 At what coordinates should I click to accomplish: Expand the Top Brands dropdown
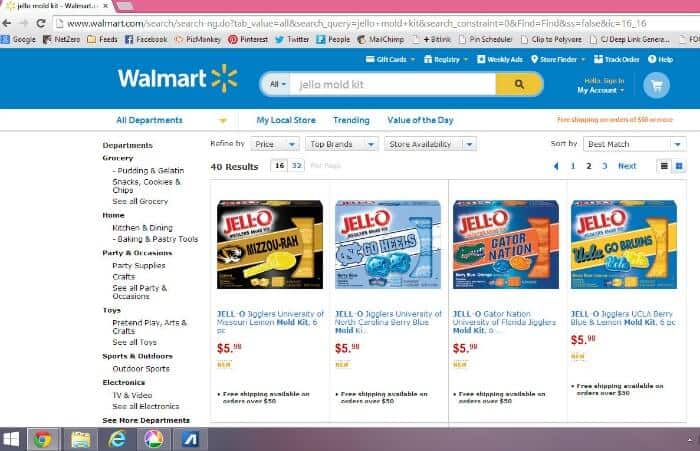(x=342, y=144)
